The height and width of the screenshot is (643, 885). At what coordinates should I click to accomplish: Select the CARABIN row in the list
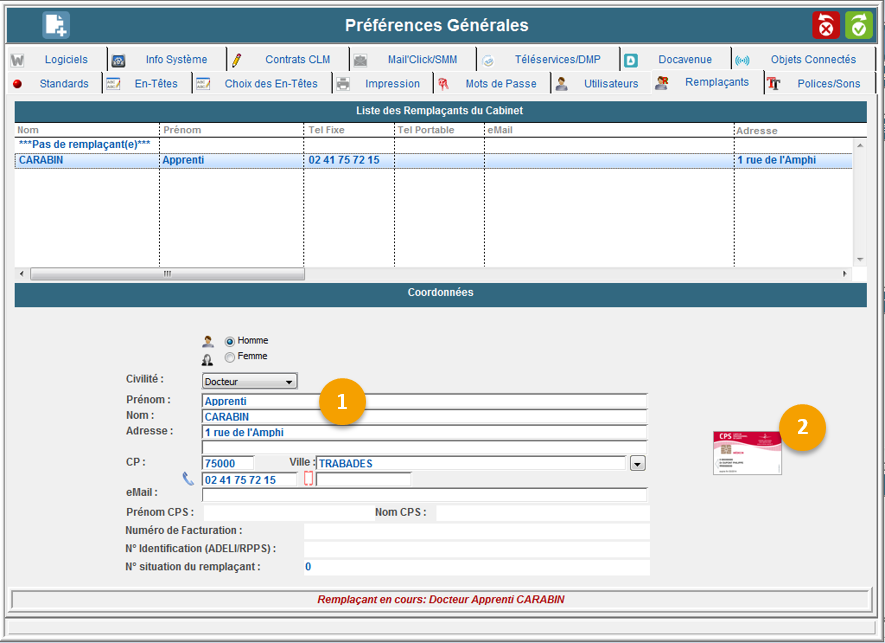[86, 160]
